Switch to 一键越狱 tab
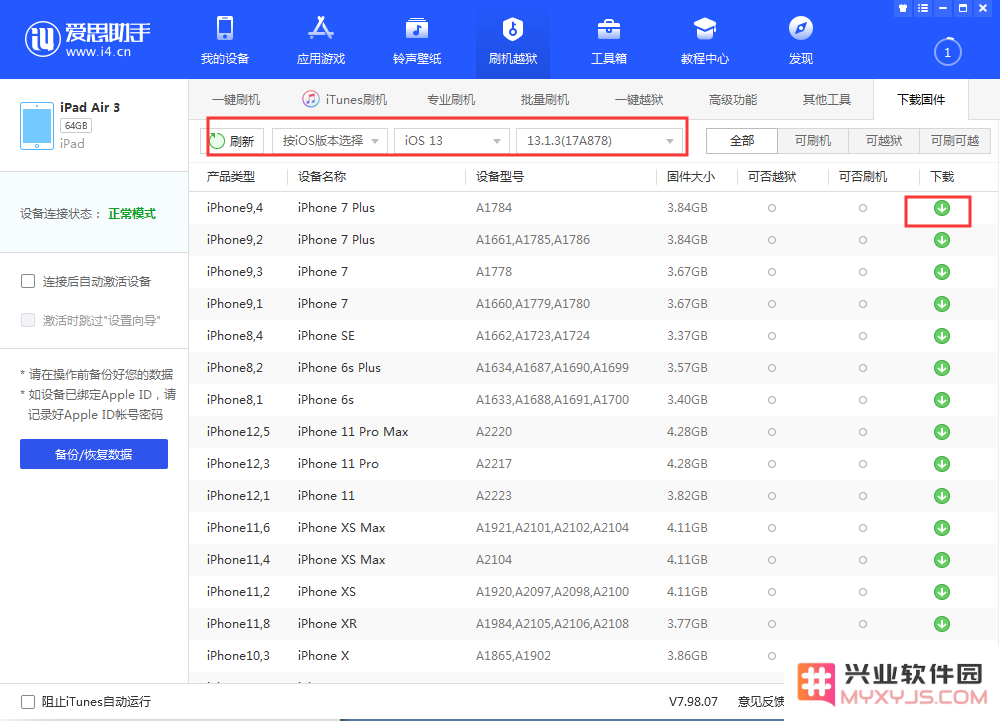 point(639,99)
